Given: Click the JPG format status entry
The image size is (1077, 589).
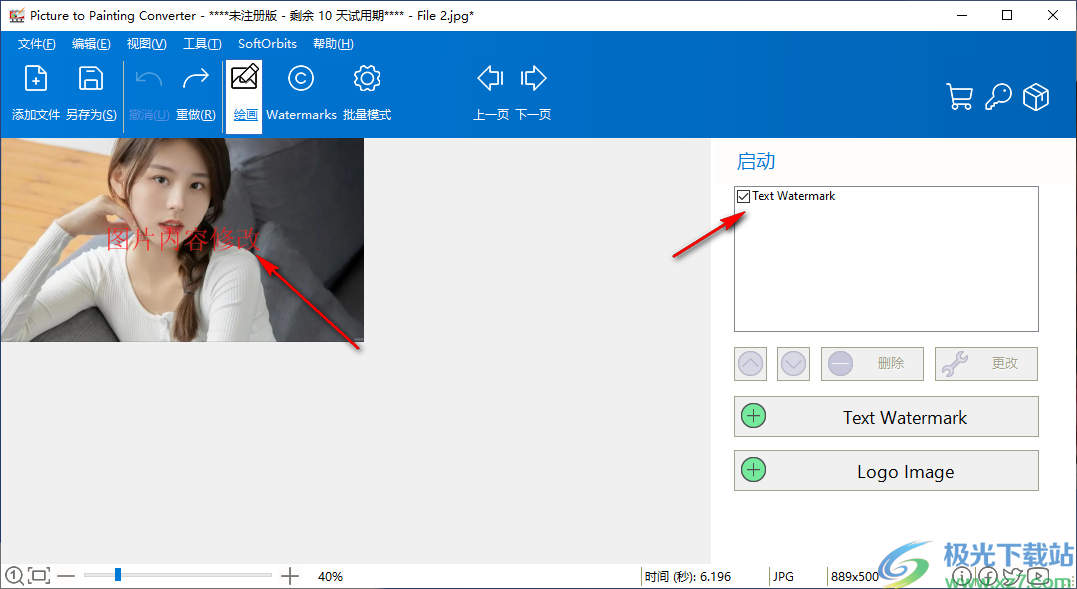Looking at the screenshot, I should (x=784, y=577).
